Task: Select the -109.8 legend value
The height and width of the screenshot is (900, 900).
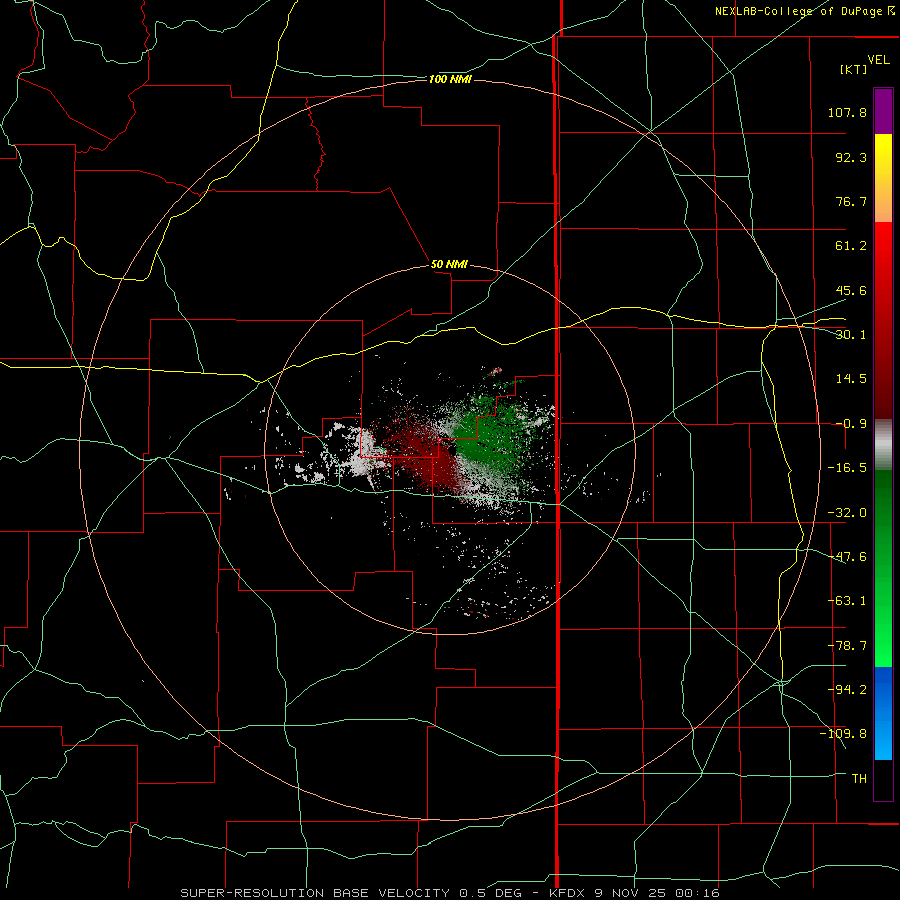Action: (x=843, y=734)
